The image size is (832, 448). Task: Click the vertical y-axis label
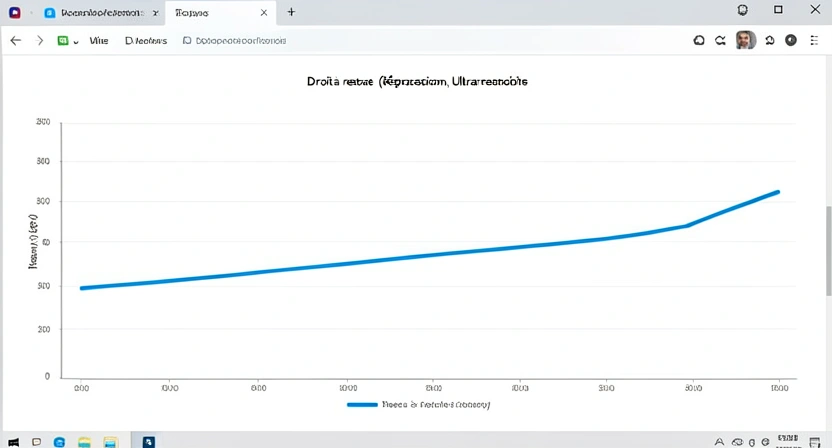point(33,242)
